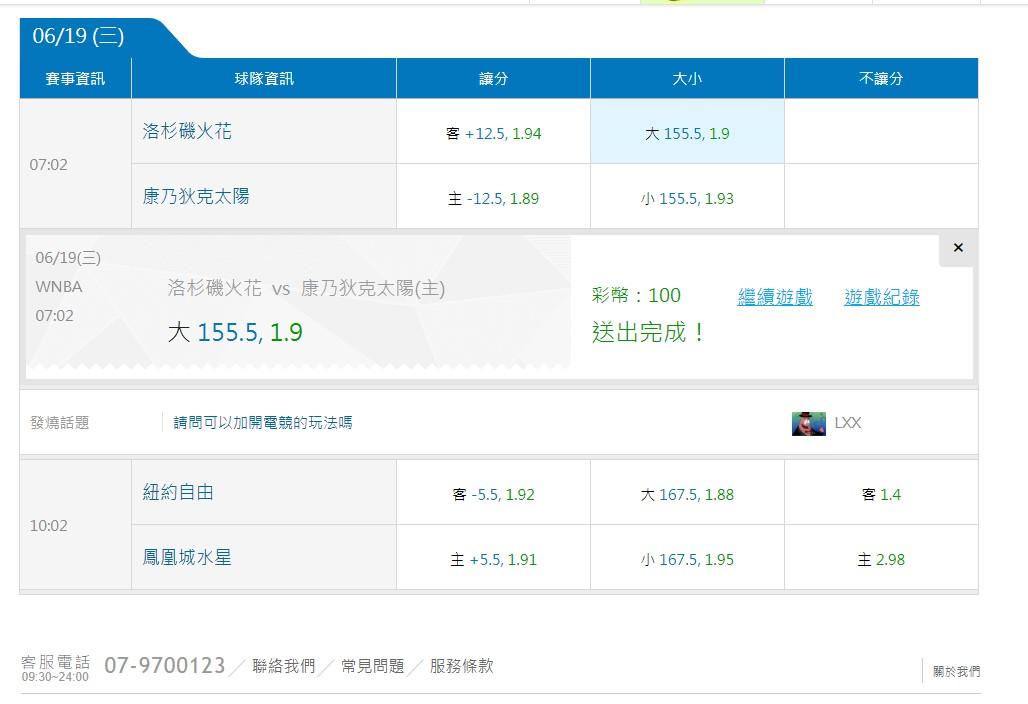The image size is (1028, 704).
Task: Select 客 +12.5, 1.94 spread odds
Action: pos(493,133)
